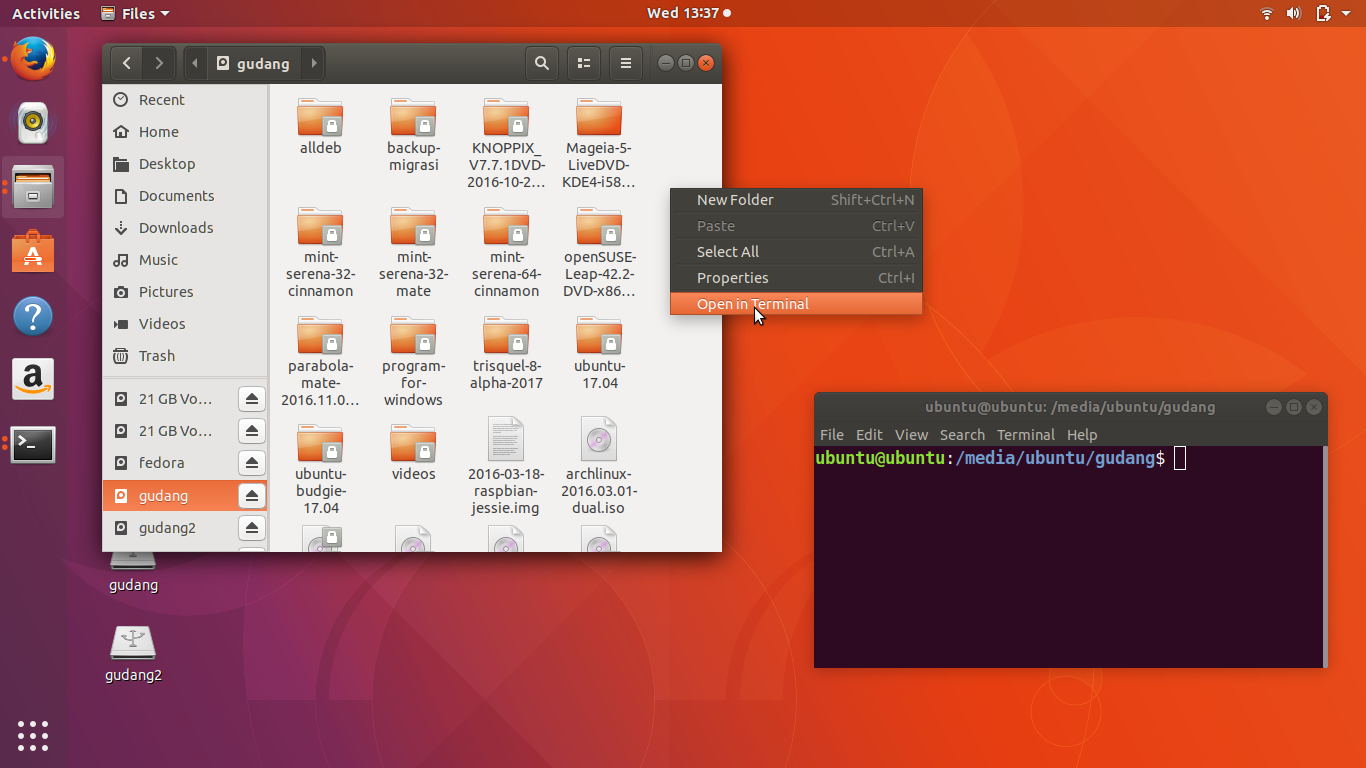
Task: Open Ubuntu Software from the dock
Action: [x=33, y=251]
